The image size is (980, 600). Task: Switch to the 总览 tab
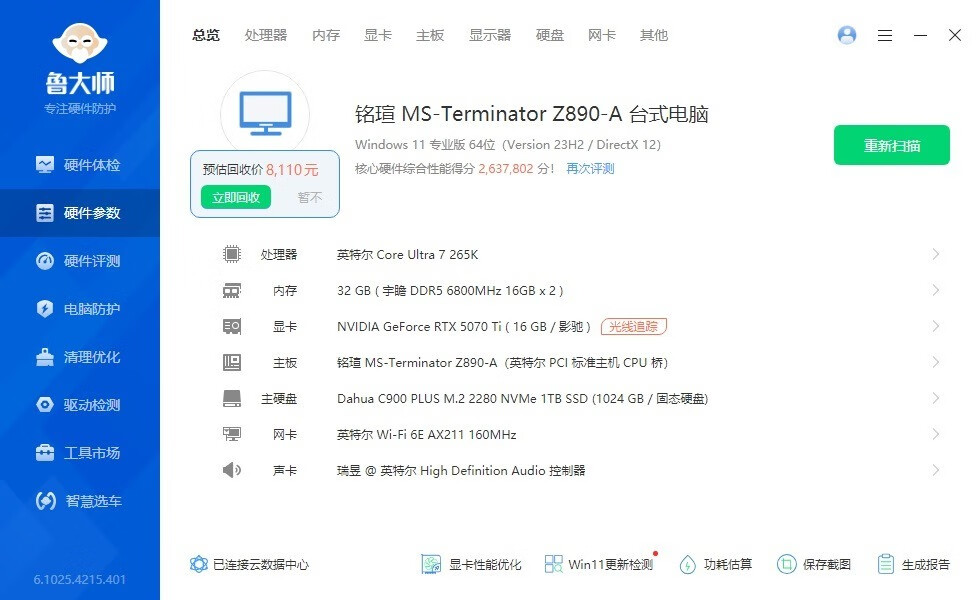coord(206,35)
